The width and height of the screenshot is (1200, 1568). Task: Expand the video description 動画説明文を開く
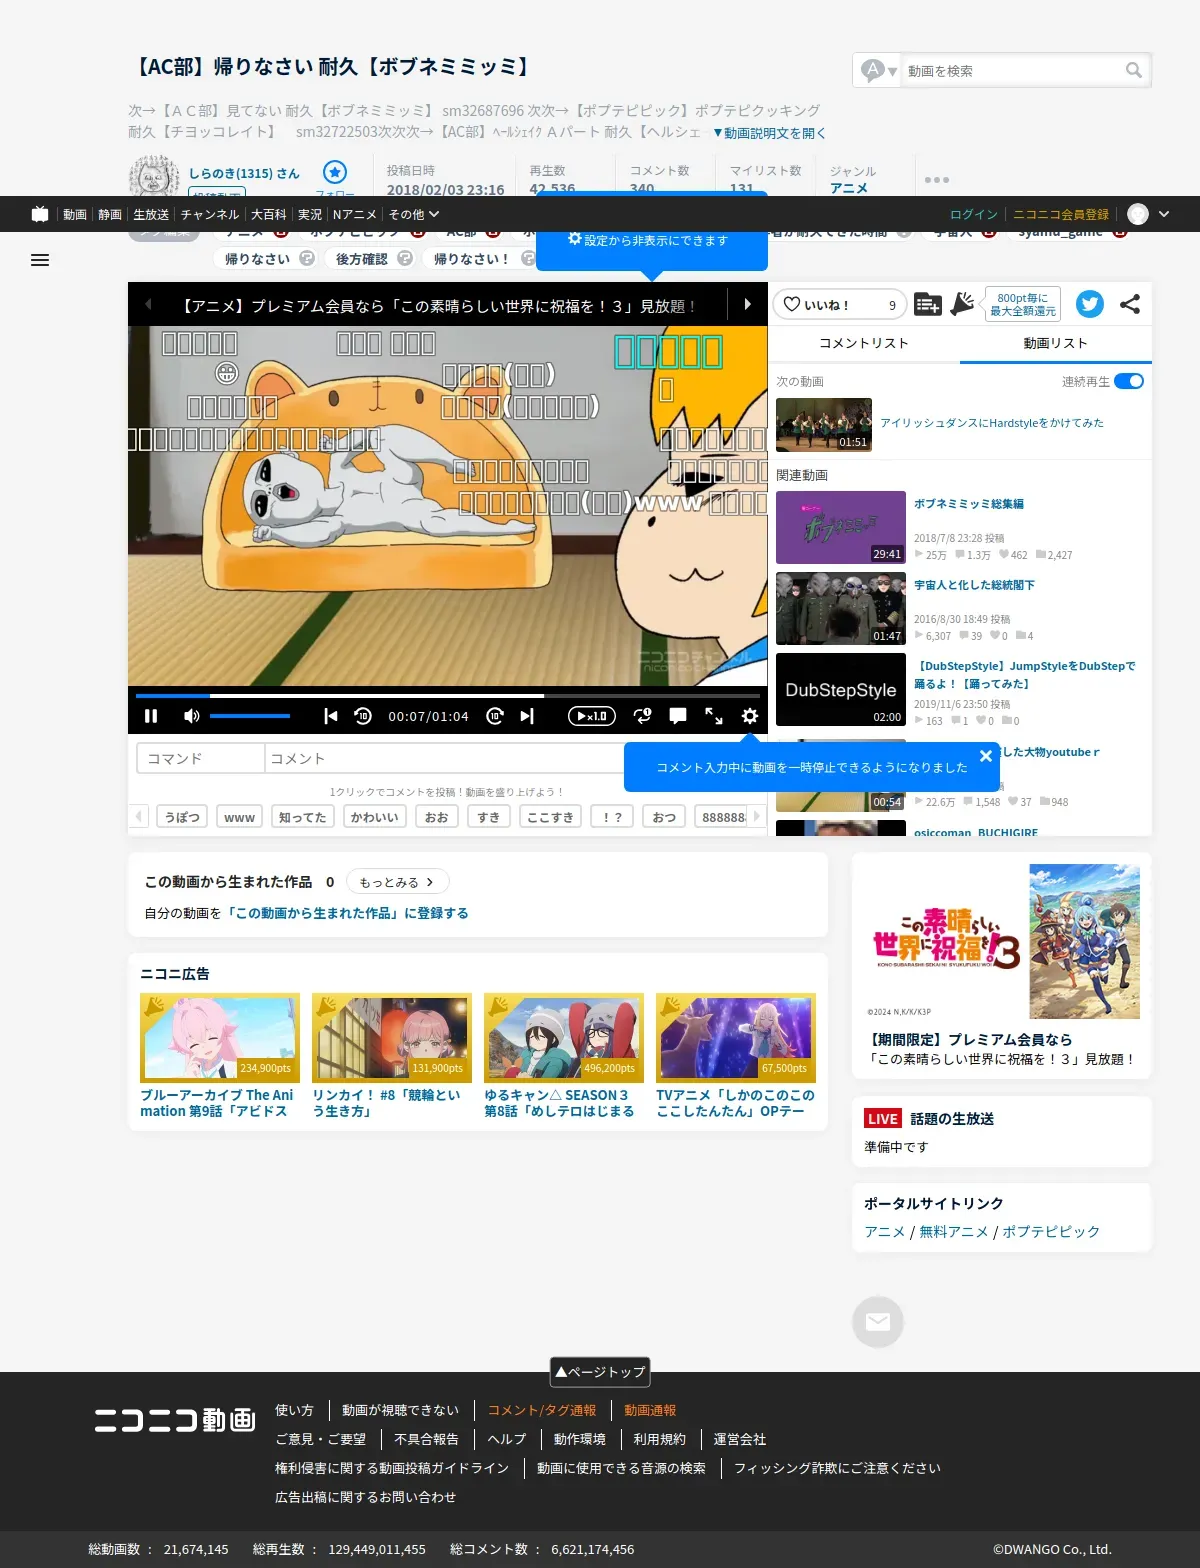769,133
